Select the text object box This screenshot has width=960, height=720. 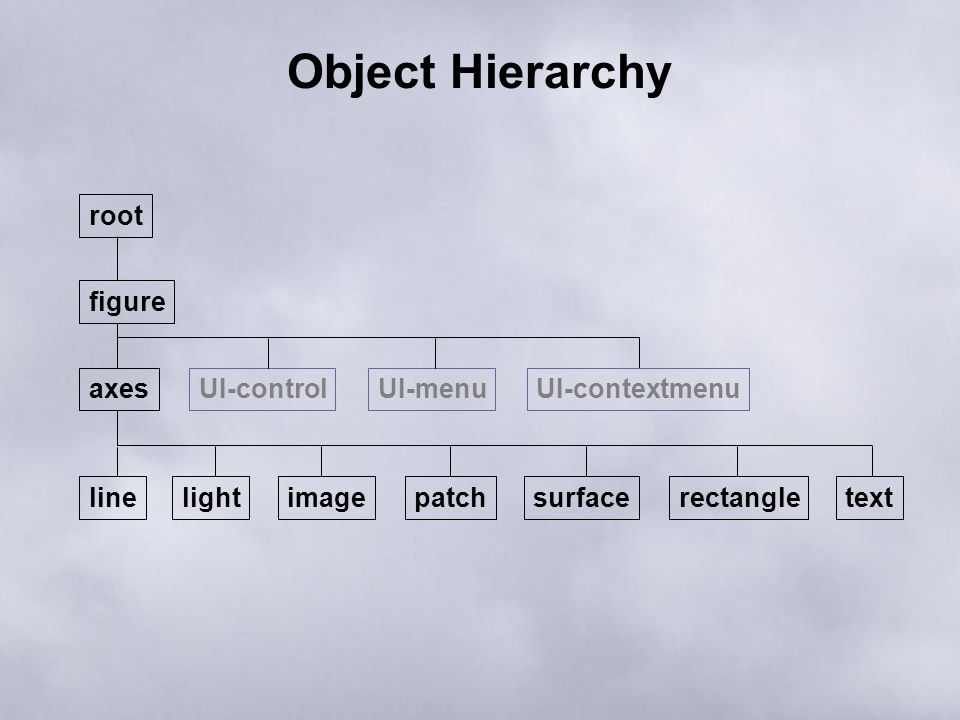click(x=870, y=498)
